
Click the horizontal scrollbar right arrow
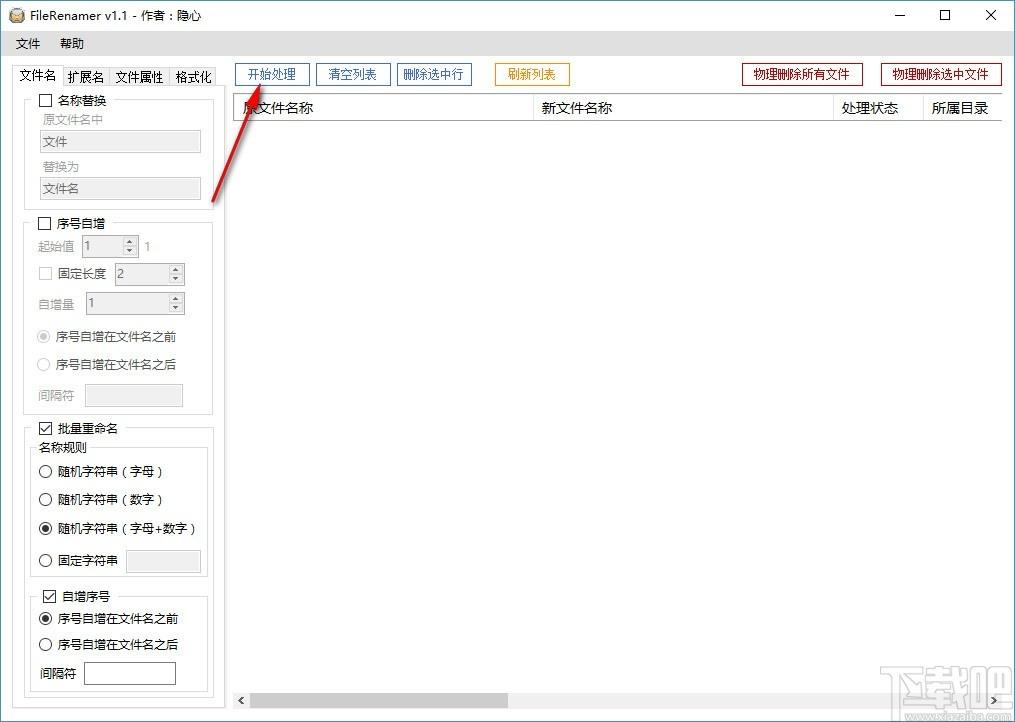(994, 700)
